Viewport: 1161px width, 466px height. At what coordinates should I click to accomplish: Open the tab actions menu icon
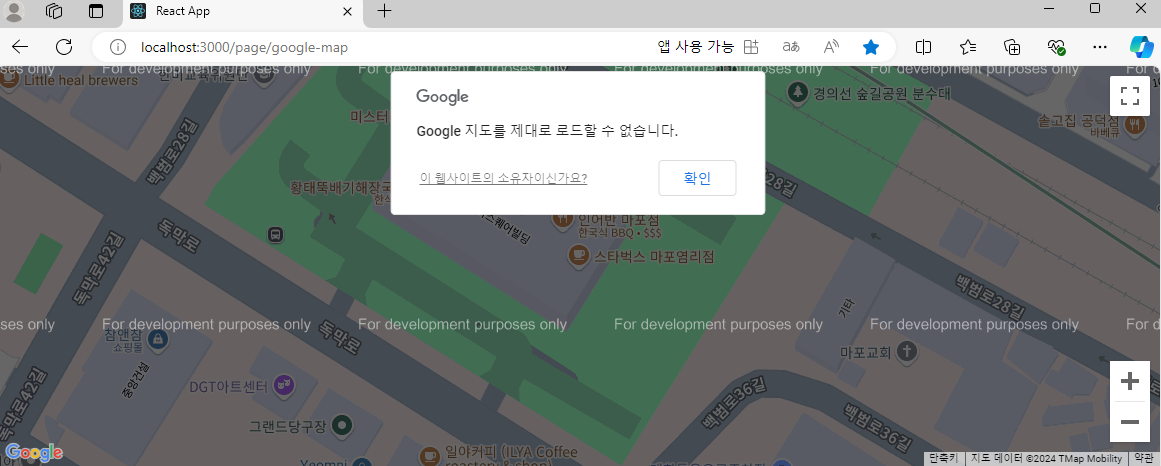tap(96, 10)
